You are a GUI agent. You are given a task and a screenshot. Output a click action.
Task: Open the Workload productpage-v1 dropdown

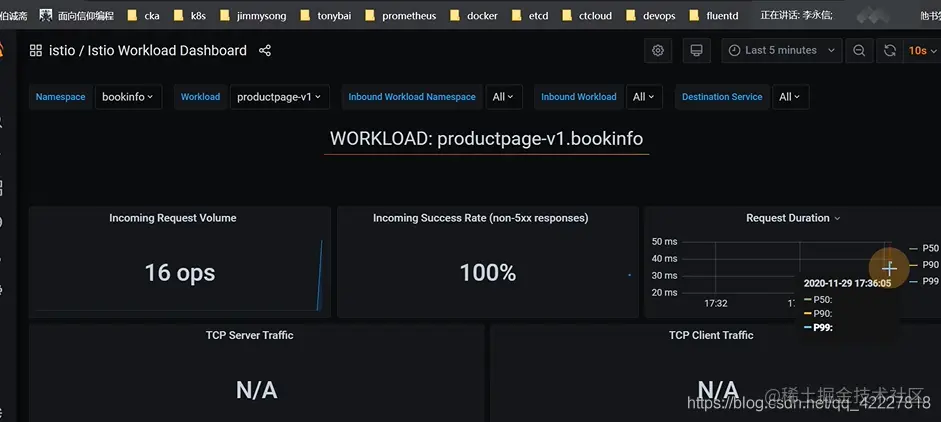click(x=280, y=97)
